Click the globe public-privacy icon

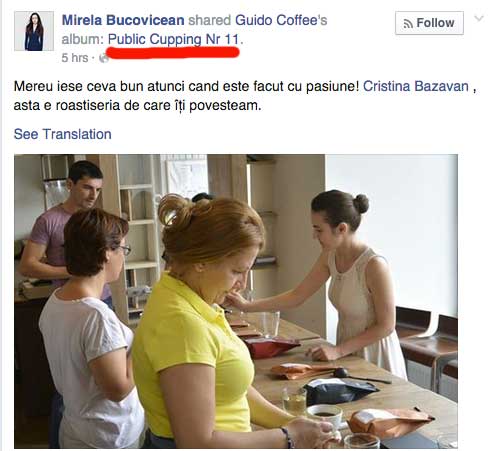[x=104, y=58]
